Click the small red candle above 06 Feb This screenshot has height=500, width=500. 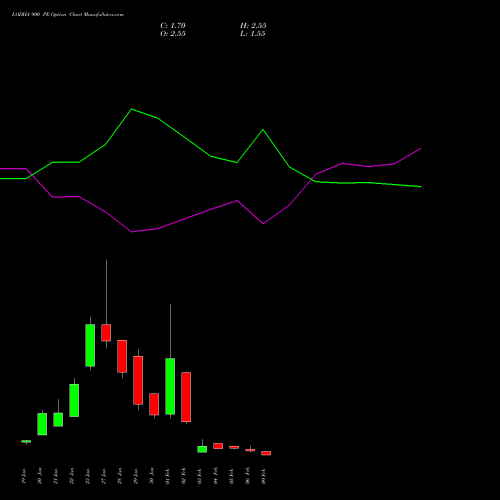pyautogui.click(x=250, y=450)
